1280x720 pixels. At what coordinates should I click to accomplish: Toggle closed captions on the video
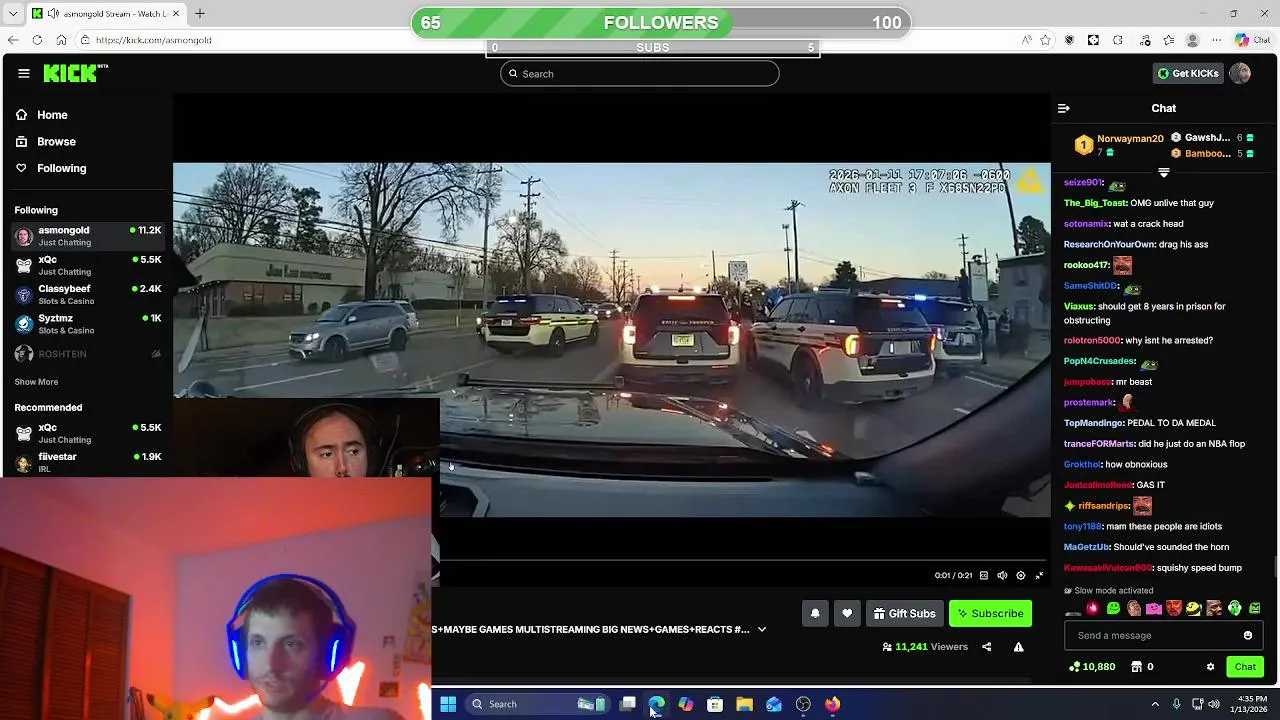[984, 576]
